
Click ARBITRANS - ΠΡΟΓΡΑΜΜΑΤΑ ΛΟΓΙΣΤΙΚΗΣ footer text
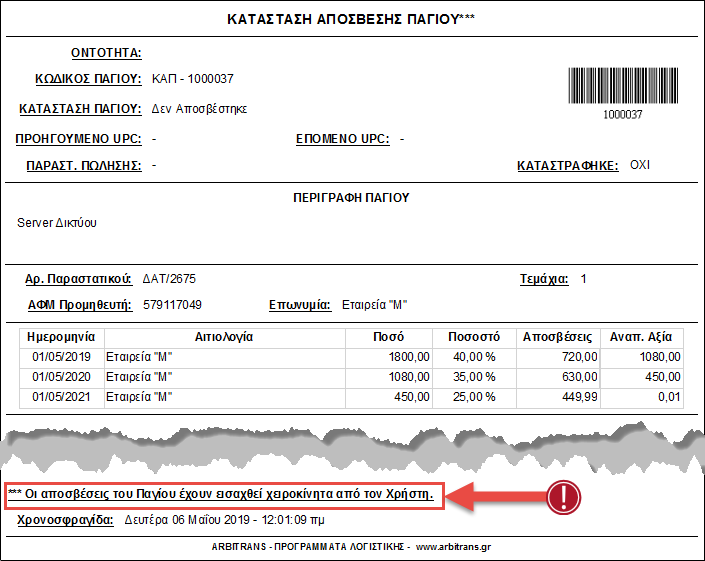click(308, 547)
